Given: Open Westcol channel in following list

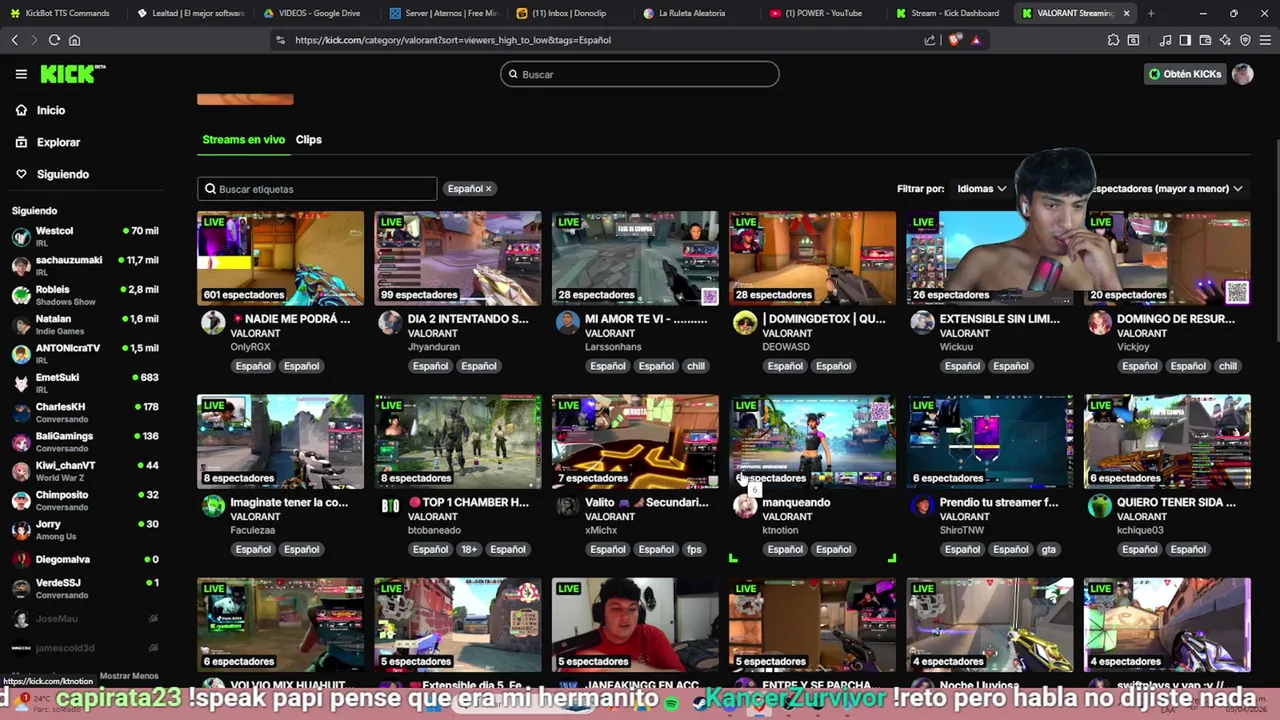Looking at the screenshot, I should pos(85,236).
